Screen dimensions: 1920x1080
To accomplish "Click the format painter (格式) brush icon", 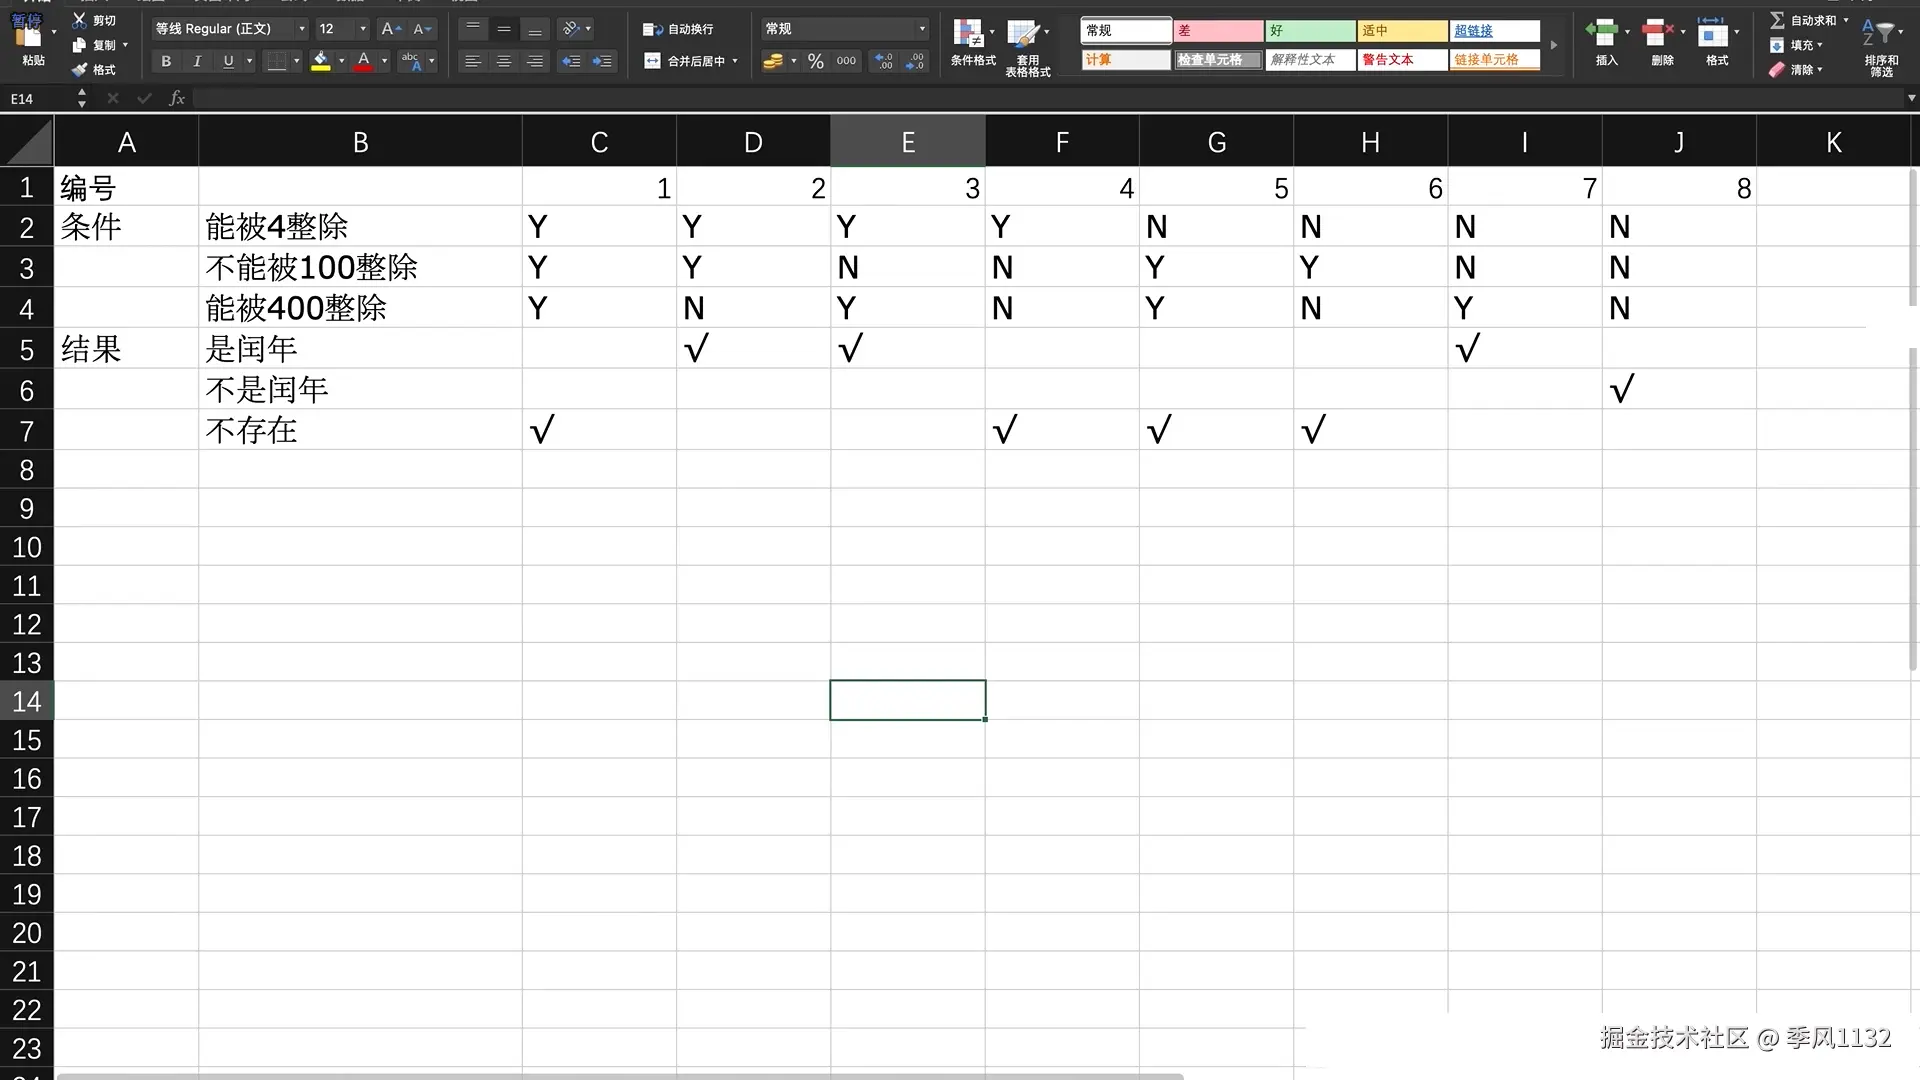I will click(80, 70).
